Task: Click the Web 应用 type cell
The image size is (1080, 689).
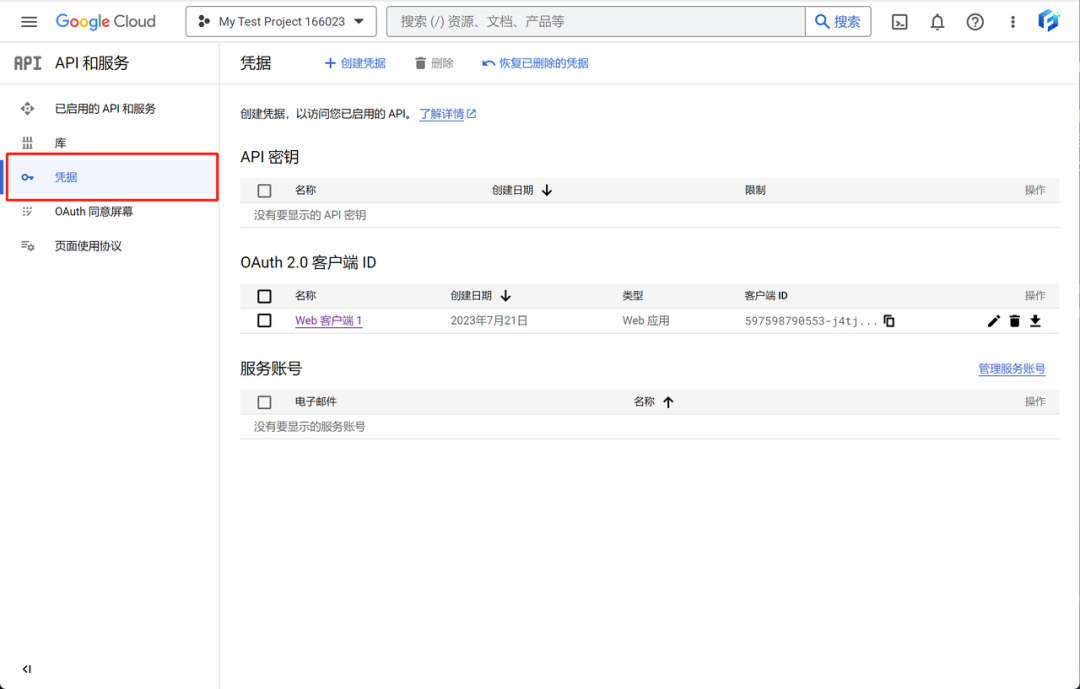Action: pos(646,320)
